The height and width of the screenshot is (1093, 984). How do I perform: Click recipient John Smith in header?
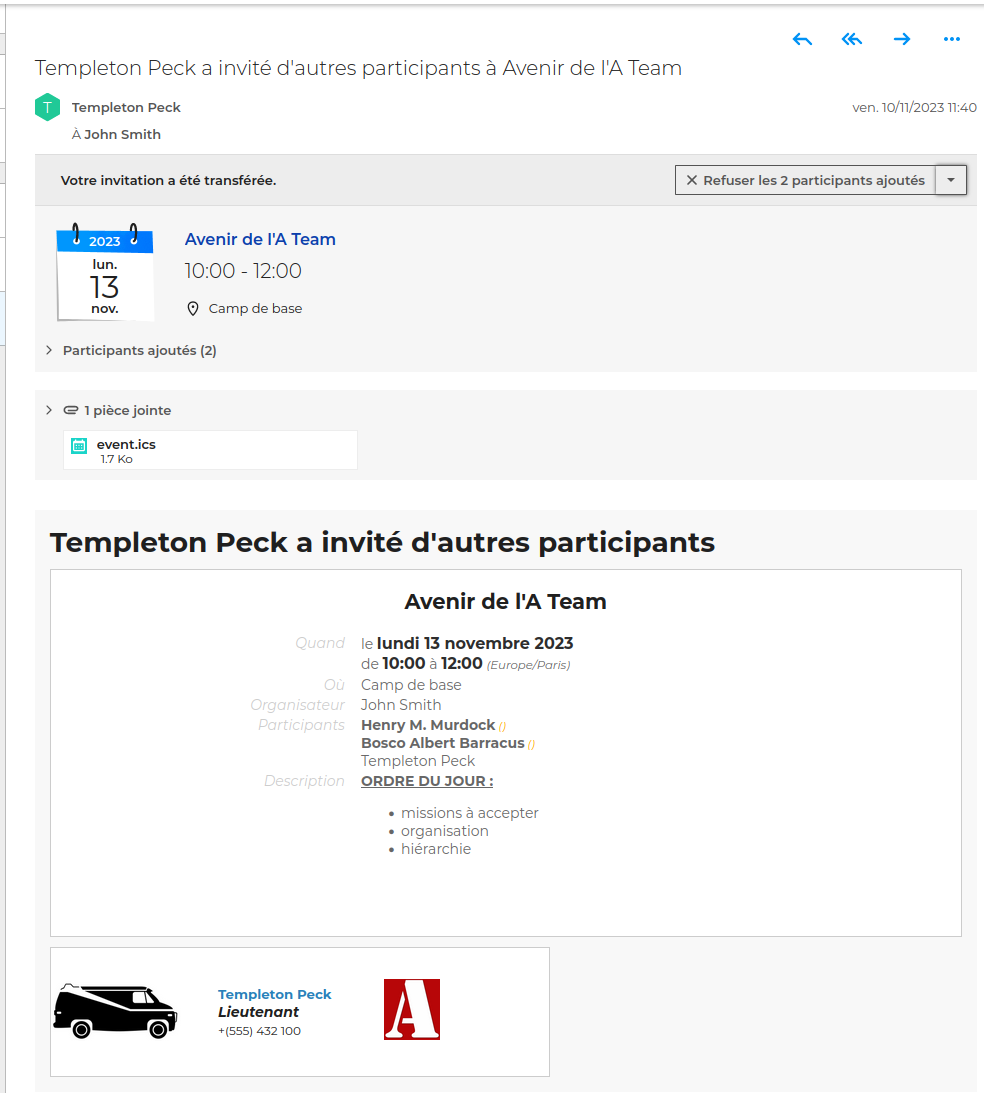click(122, 134)
